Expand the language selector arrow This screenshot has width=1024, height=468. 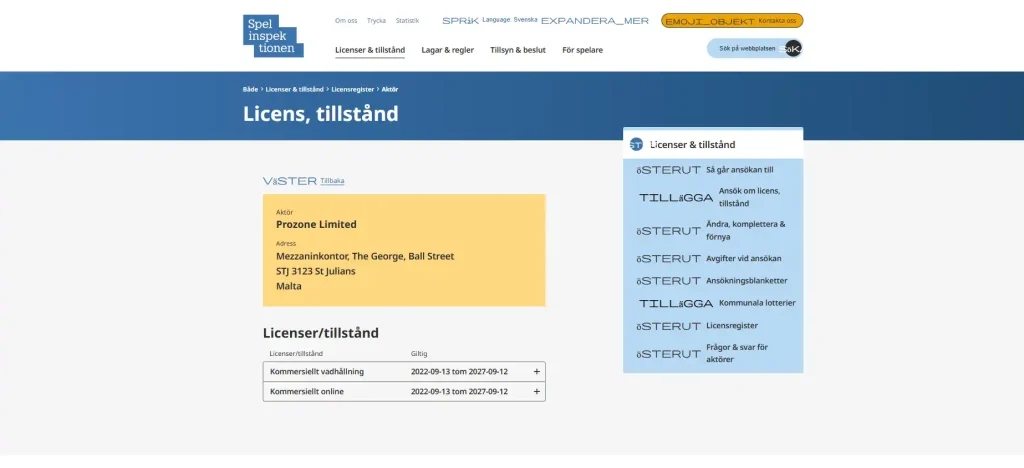point(595,21)
